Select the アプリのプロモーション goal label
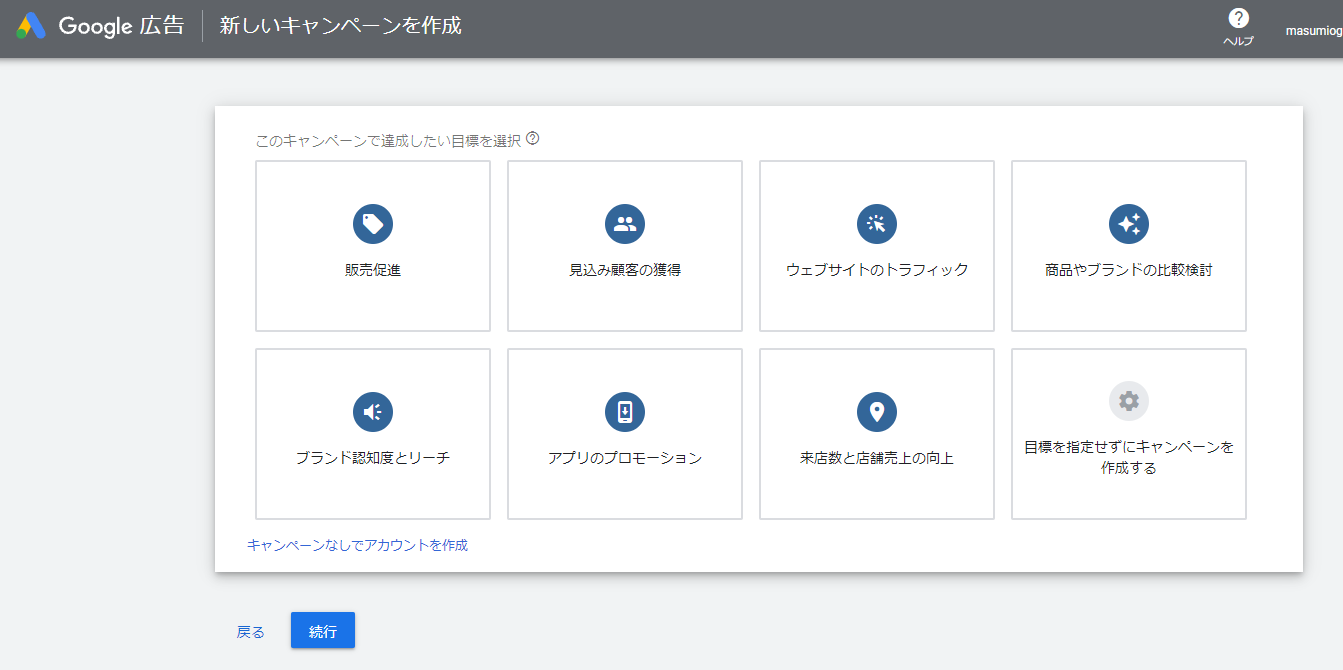 click(x=625, y=458)
